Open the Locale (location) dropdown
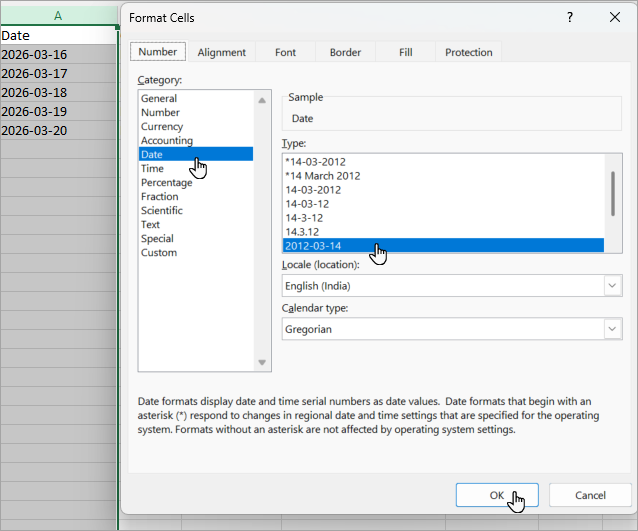This screenshot has height=531, width=638. [x=612, y=286]
